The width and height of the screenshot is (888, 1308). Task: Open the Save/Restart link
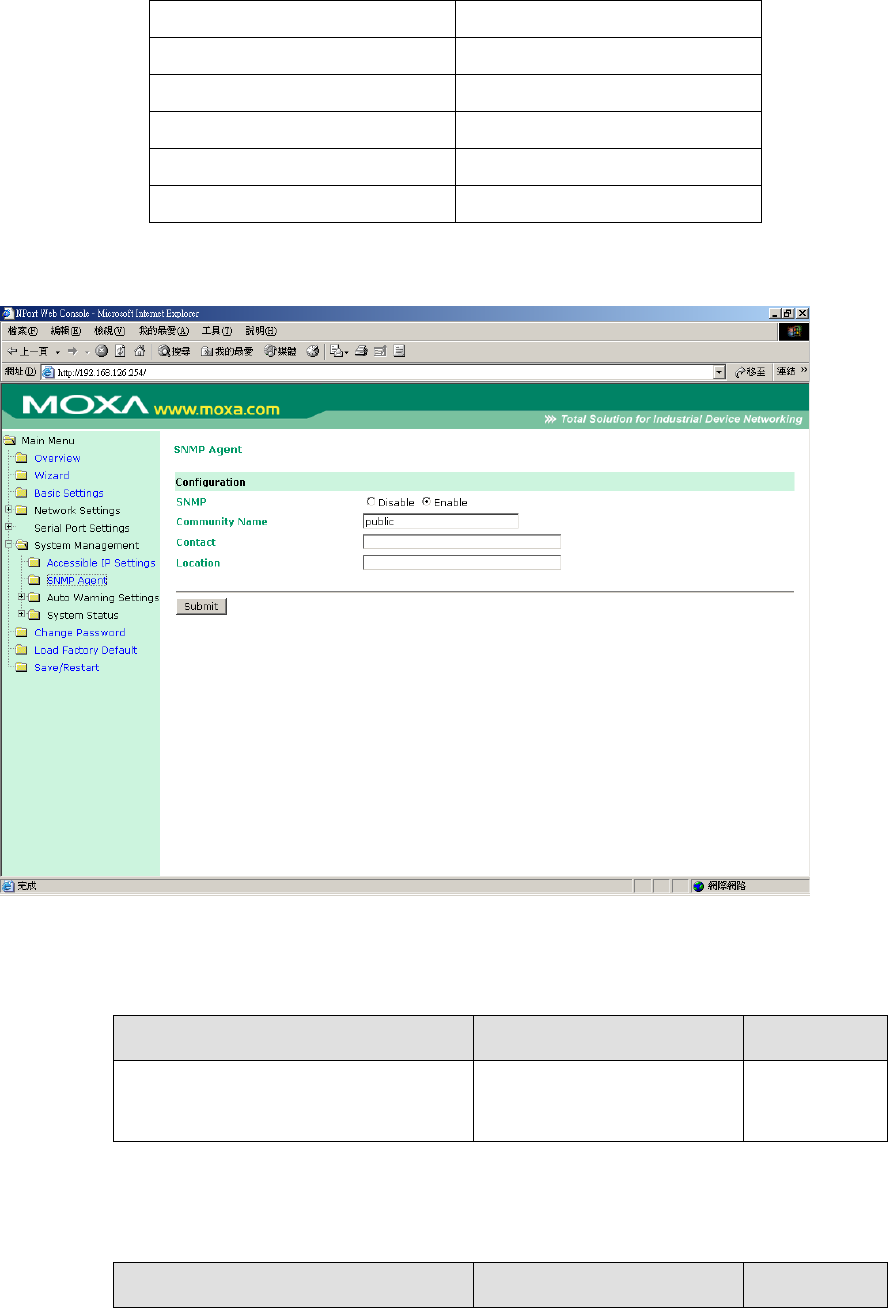pyautogui.click(x=67, y=668)
